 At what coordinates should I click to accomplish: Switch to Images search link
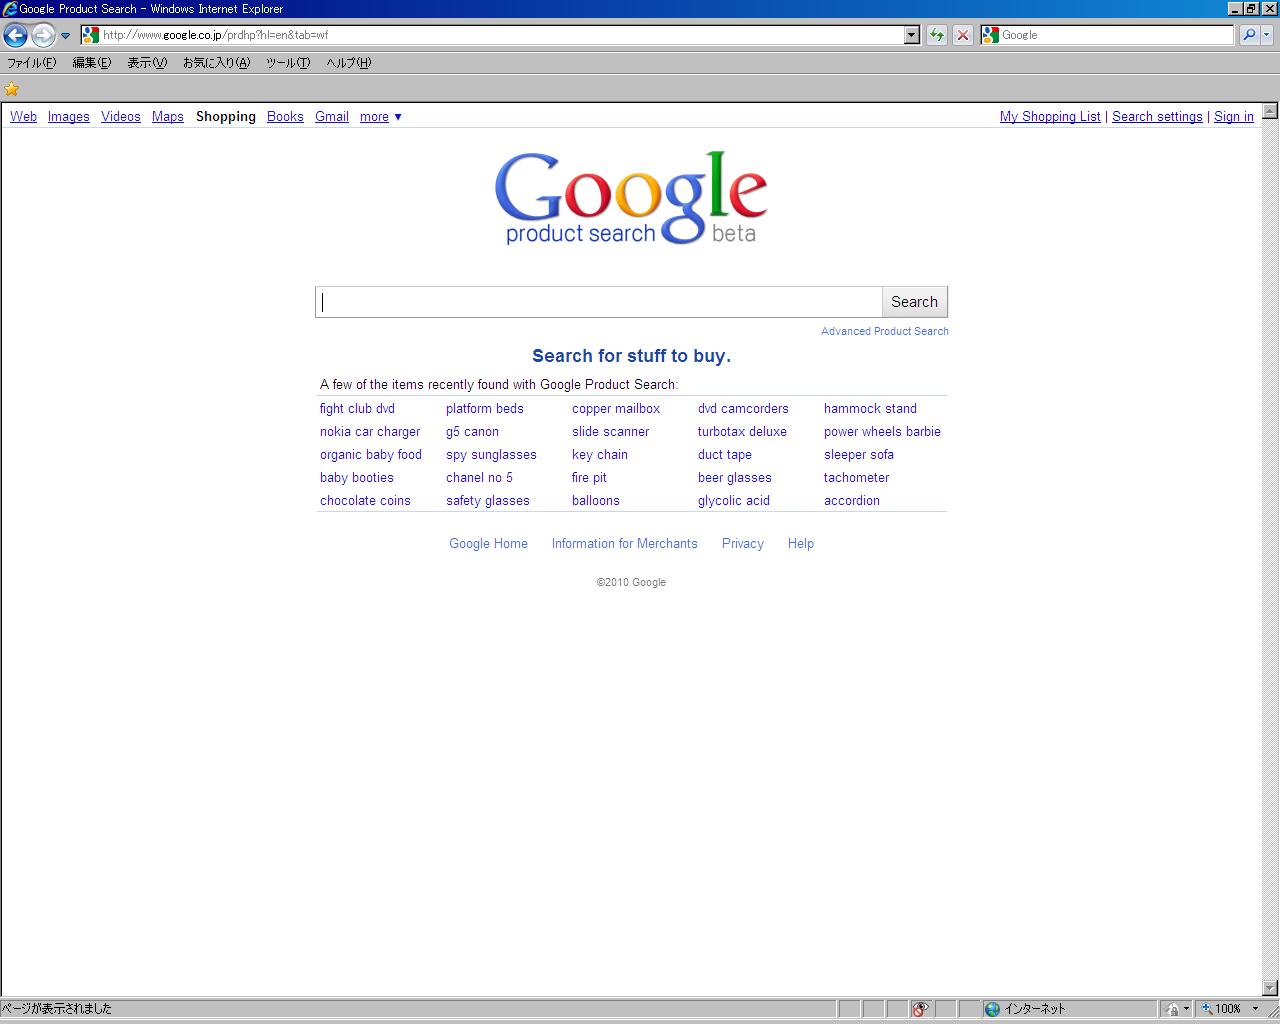tap(69, 117)
